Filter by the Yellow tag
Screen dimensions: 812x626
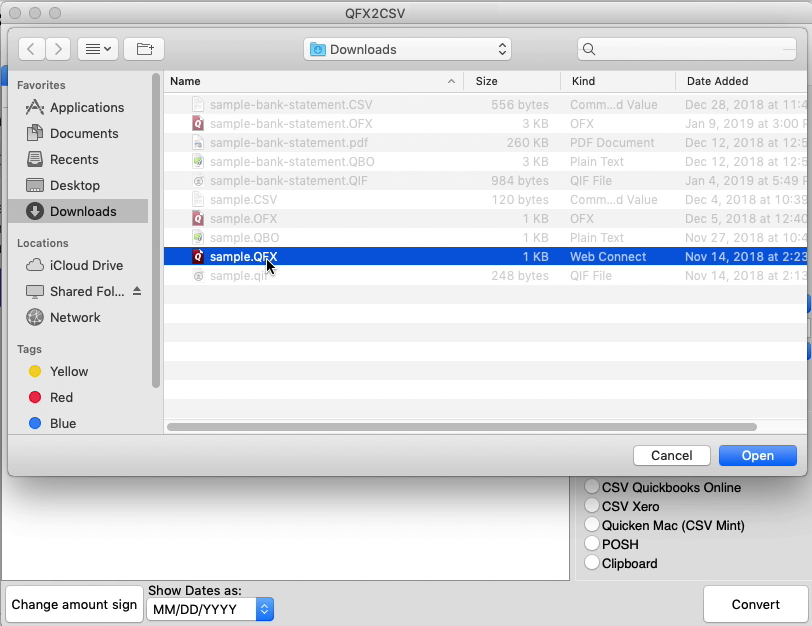(x=69, y=371)
